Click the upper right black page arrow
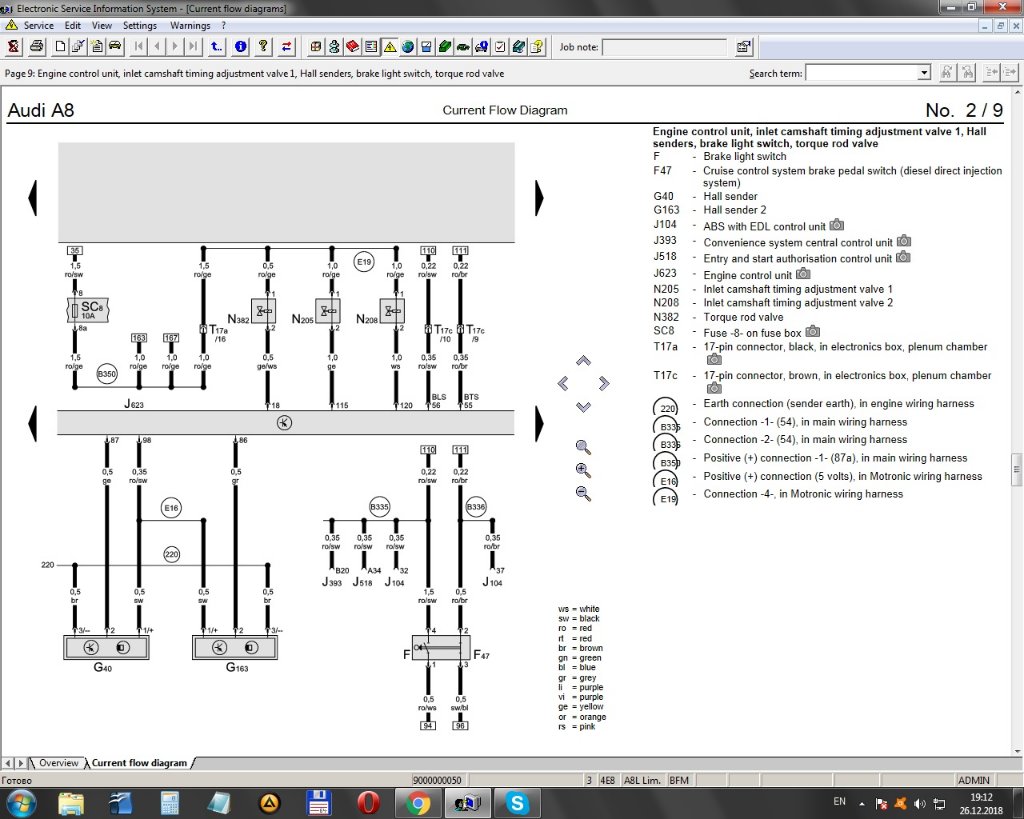 click(539, 197)
